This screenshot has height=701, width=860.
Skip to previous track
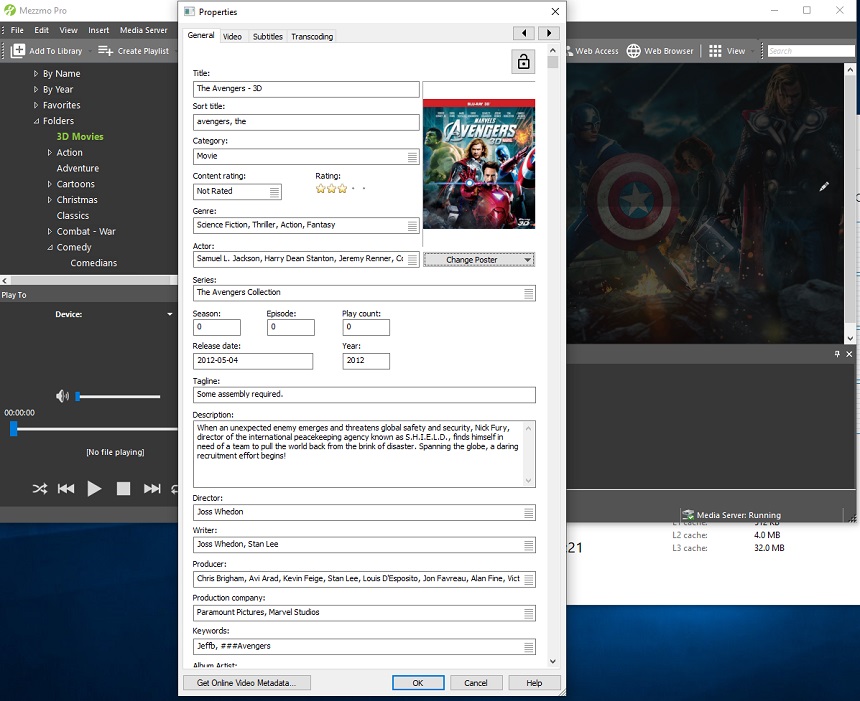[66, 488]
